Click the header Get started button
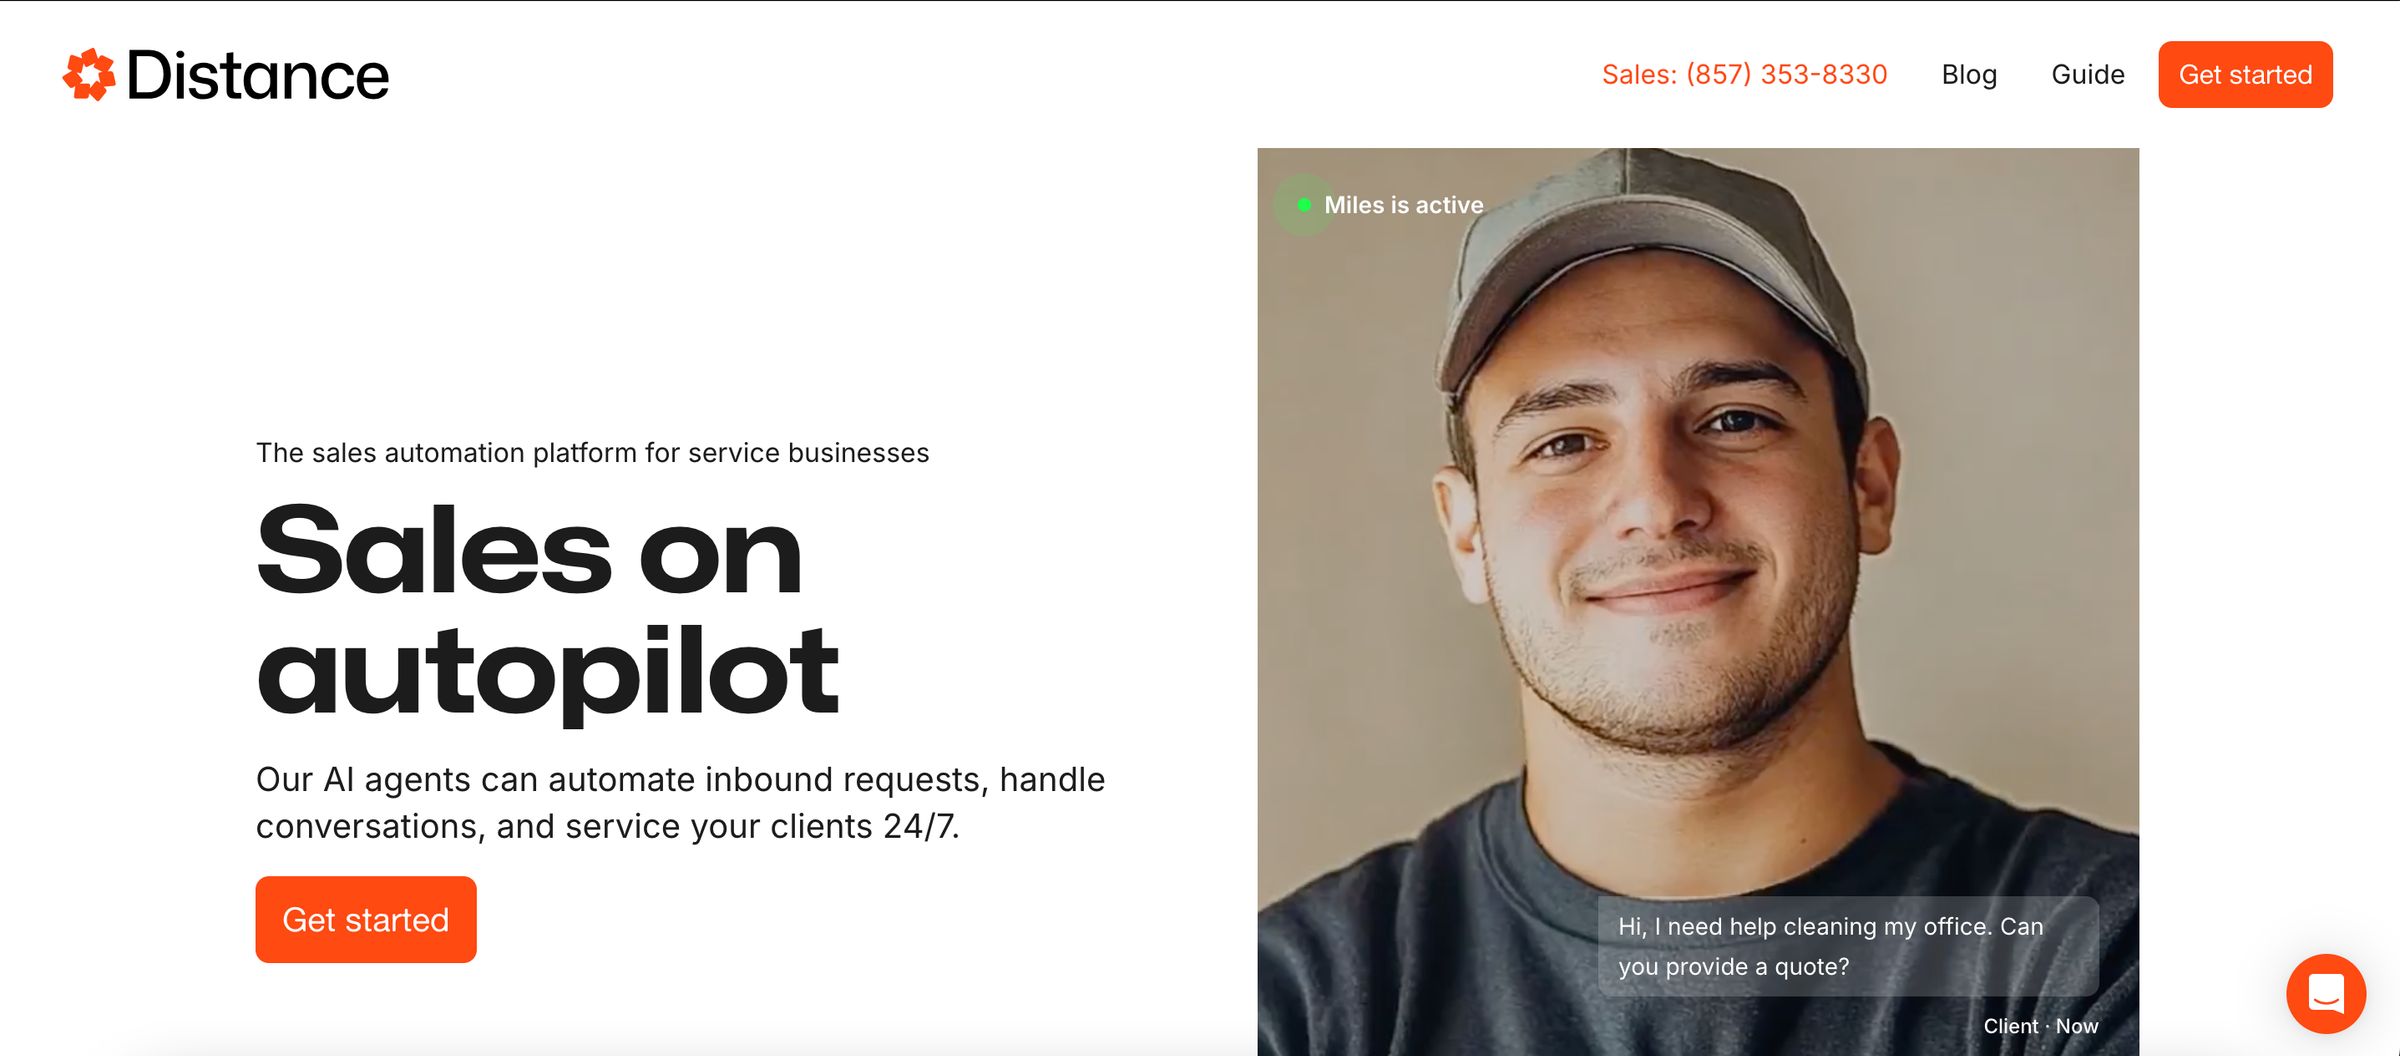 click(2245, 75)
